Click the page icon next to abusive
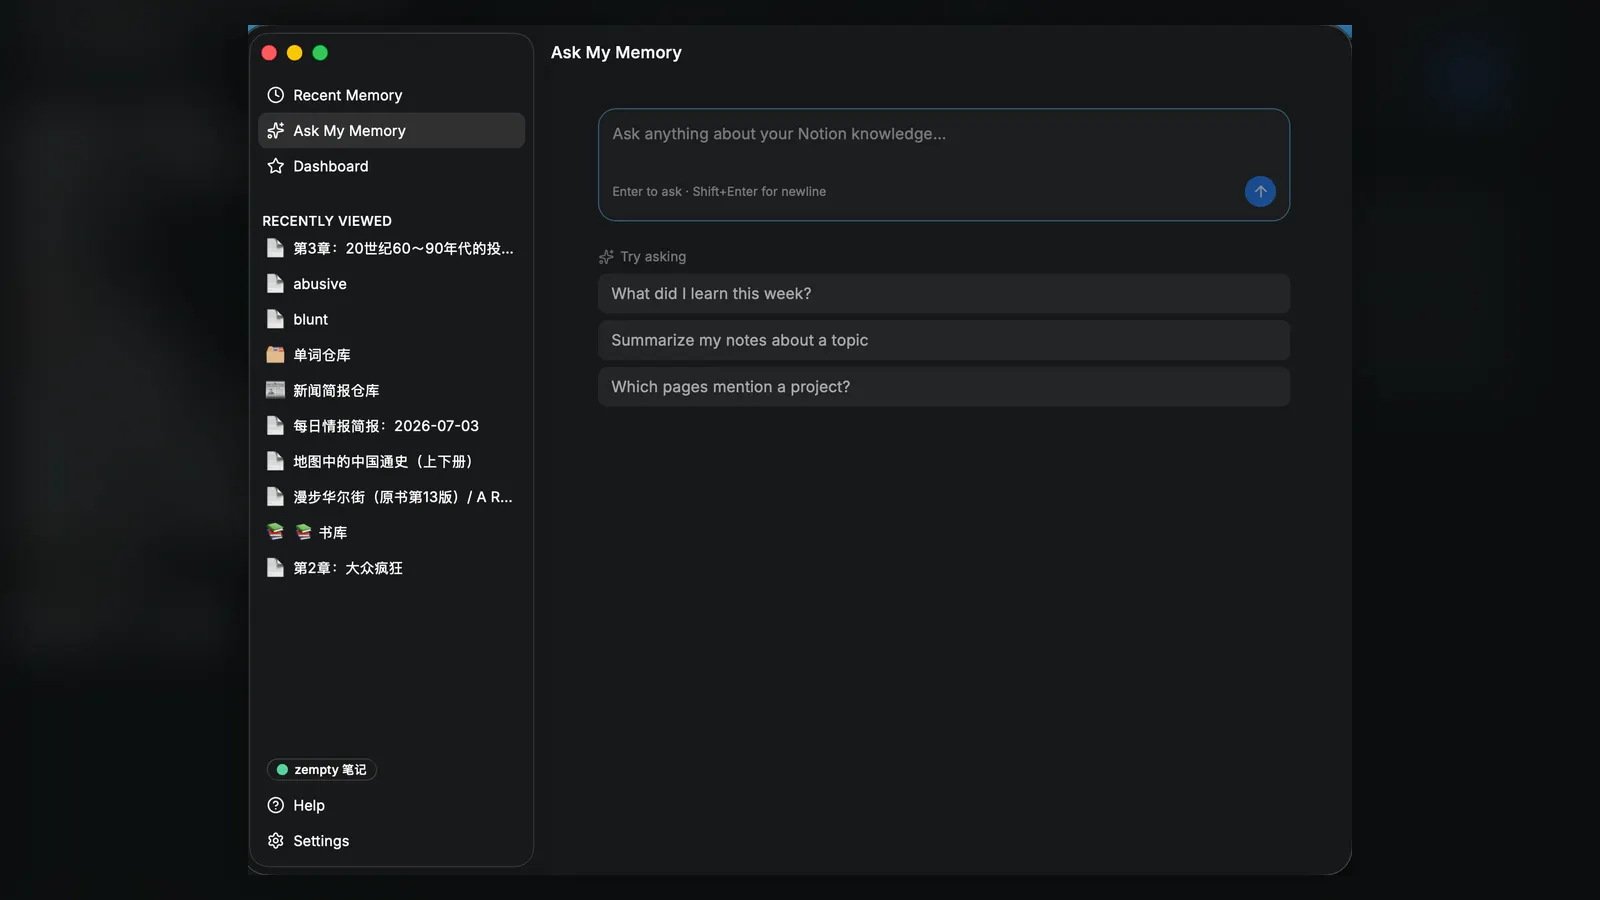Viewport: 1600px width, 900px height. (x=275, y=284)
